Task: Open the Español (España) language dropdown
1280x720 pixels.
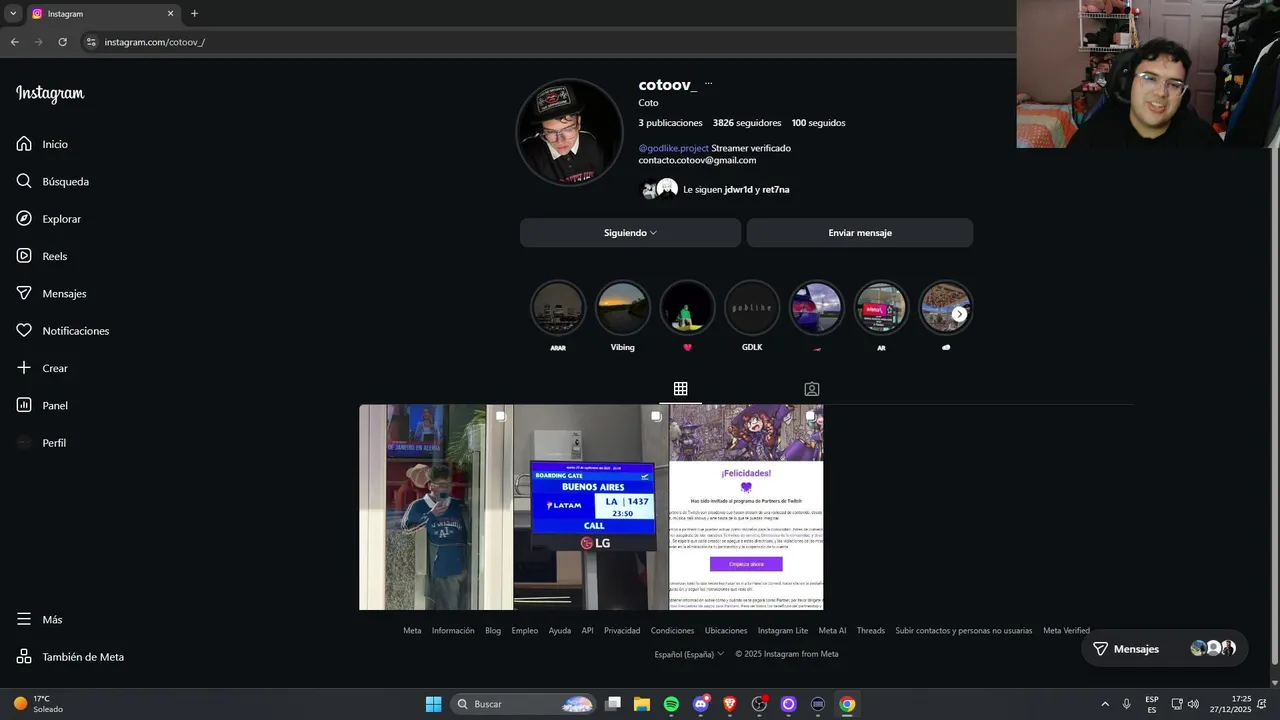Action: pyautogui.click(x=689, y=654)
